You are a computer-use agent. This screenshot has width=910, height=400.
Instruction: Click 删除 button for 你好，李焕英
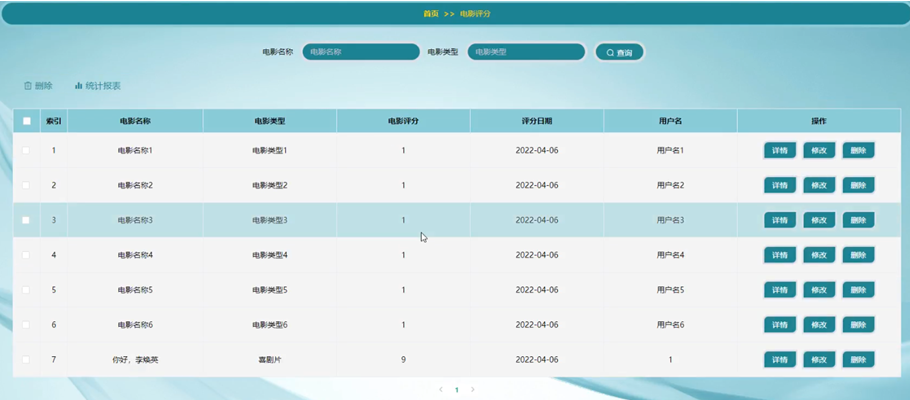click(x=858, y=359)
